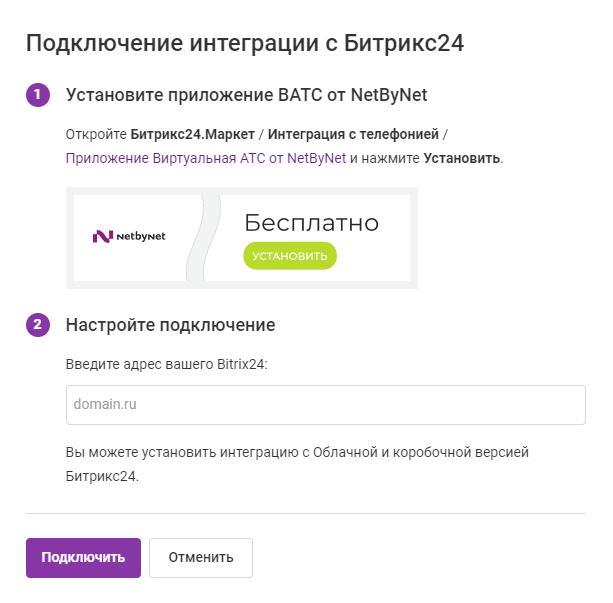The image size is (613, 603).
Task: Click the bold Установить word in instructions
Action: (461, 158)
